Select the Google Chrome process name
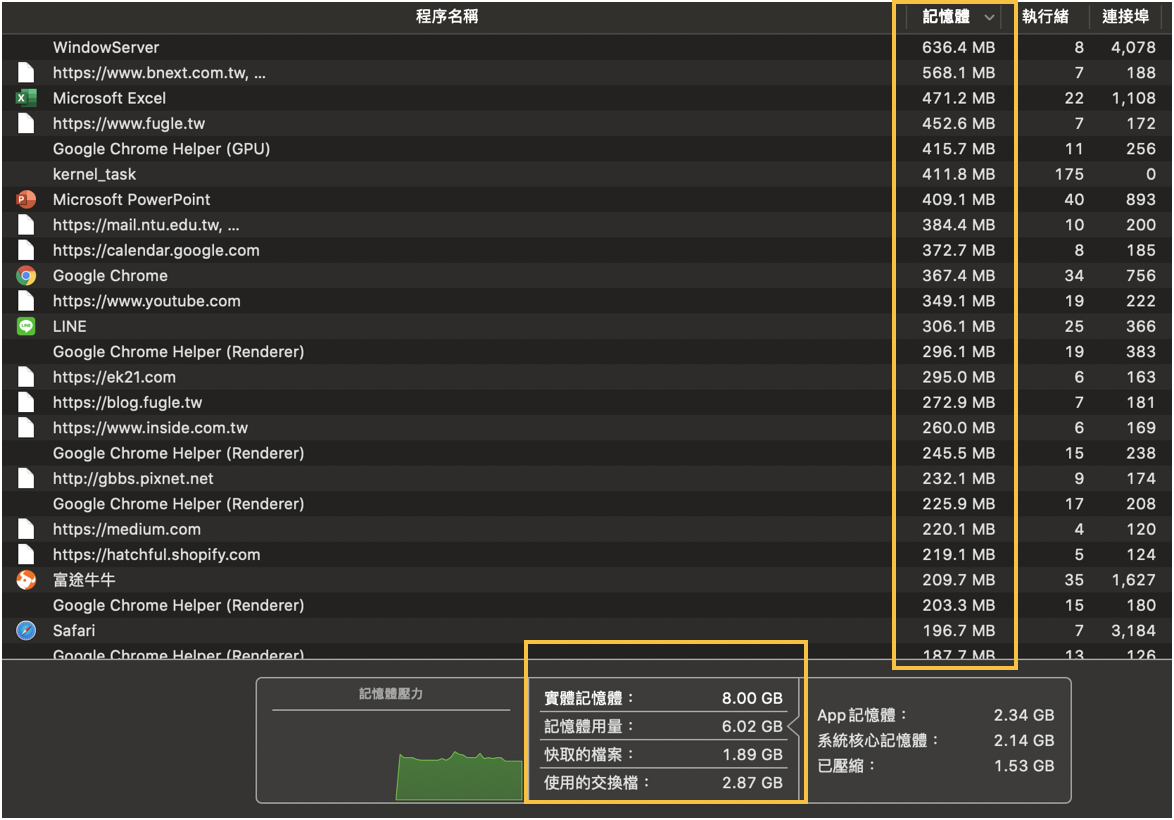This screenshot has height=820, width=1174. [110, 276]
